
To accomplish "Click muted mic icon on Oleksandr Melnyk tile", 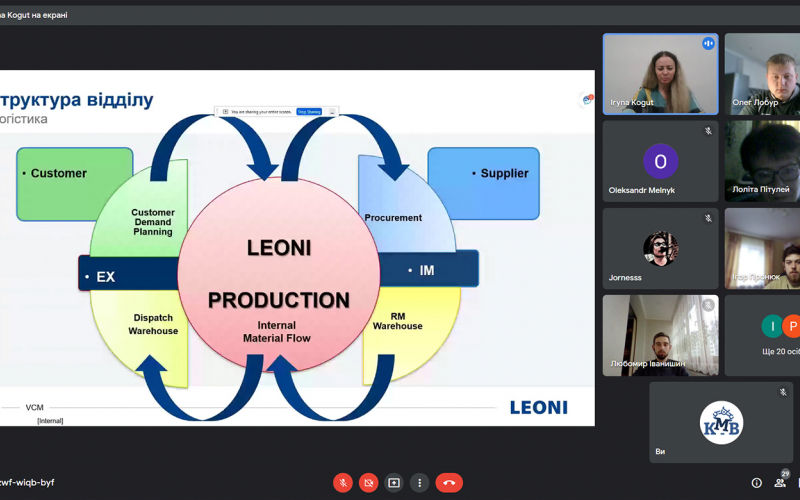I will pos(708,131).
